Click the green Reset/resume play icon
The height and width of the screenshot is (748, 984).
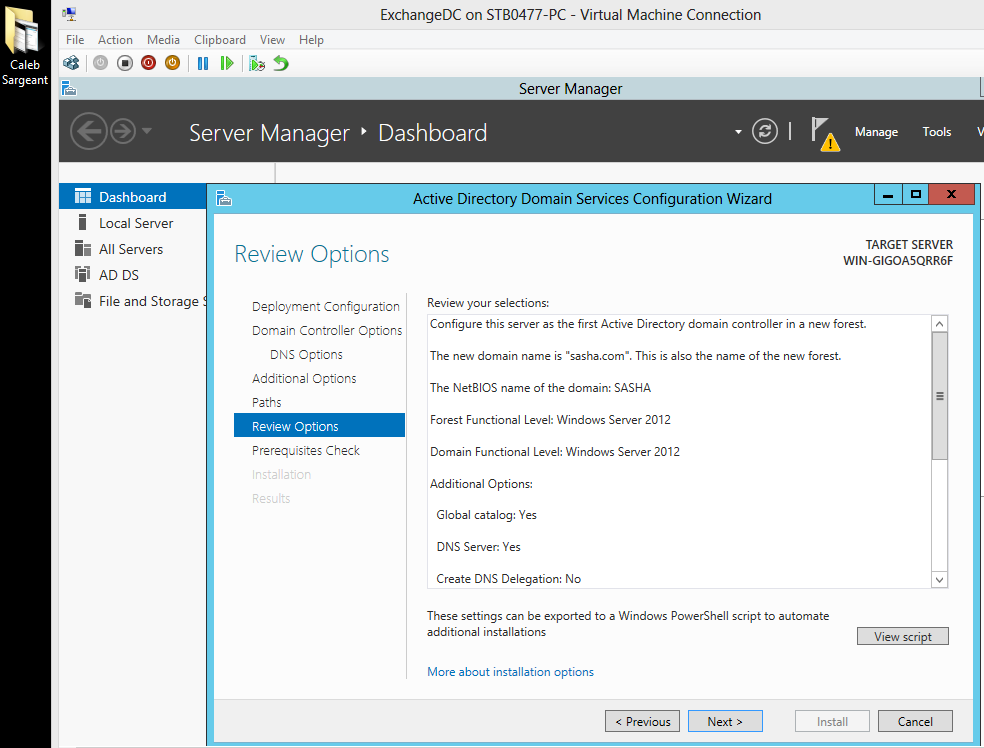(x=227, y=63)
